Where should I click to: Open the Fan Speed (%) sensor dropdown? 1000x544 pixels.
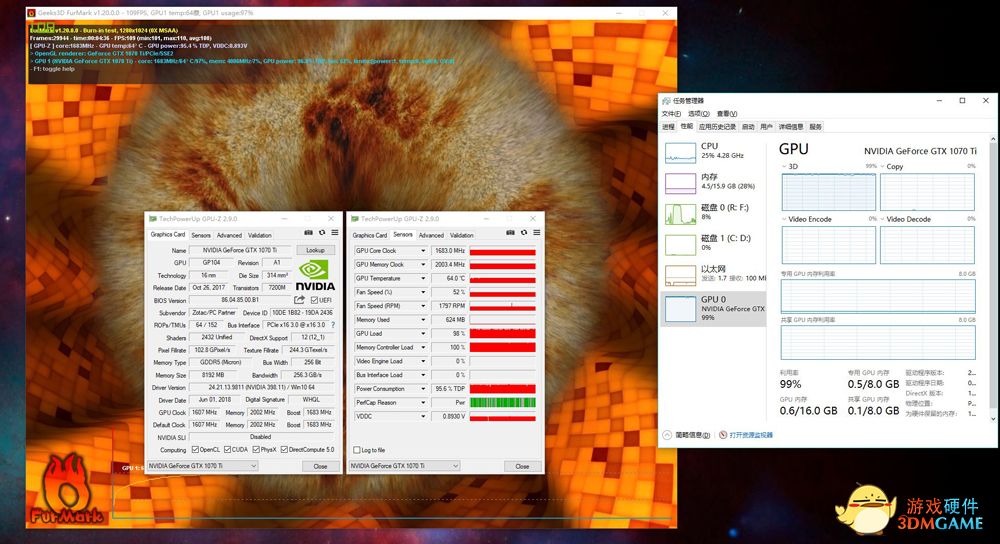(x=423, y=292)
